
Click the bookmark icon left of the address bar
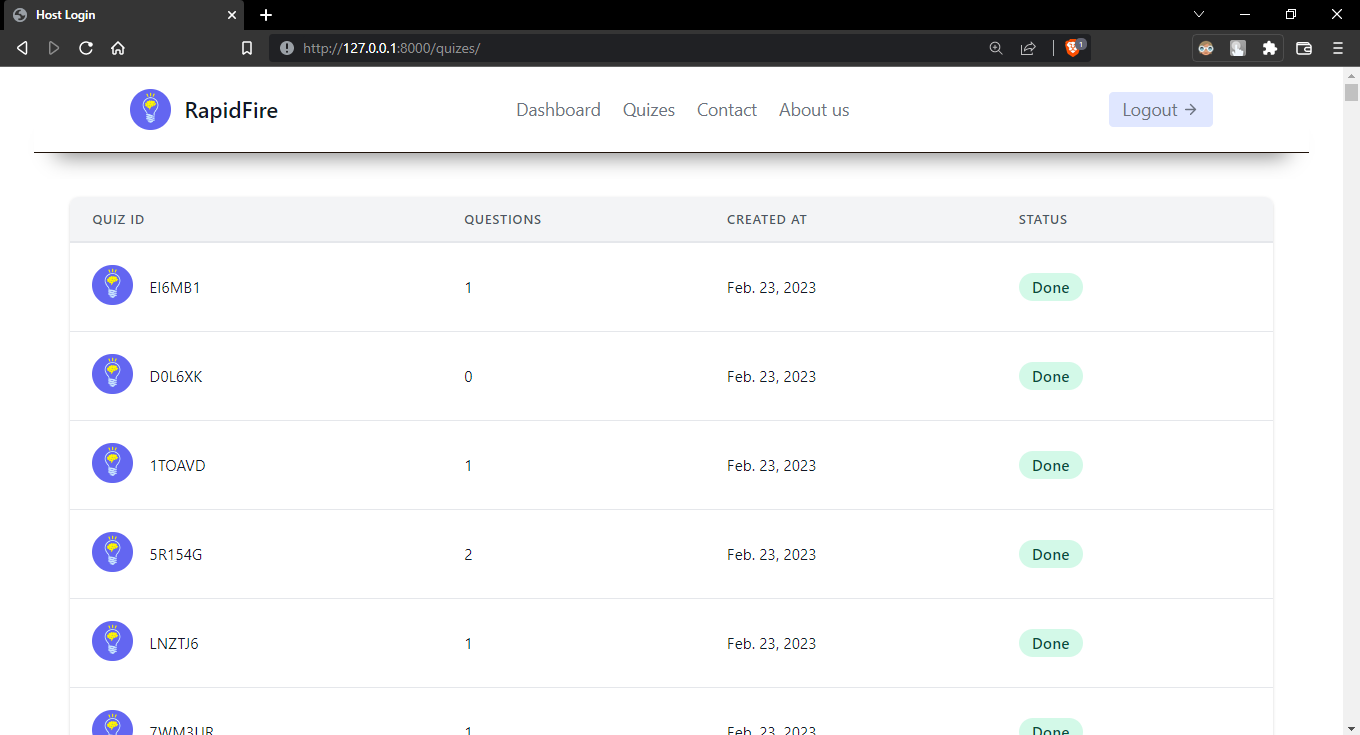(247, 47)
